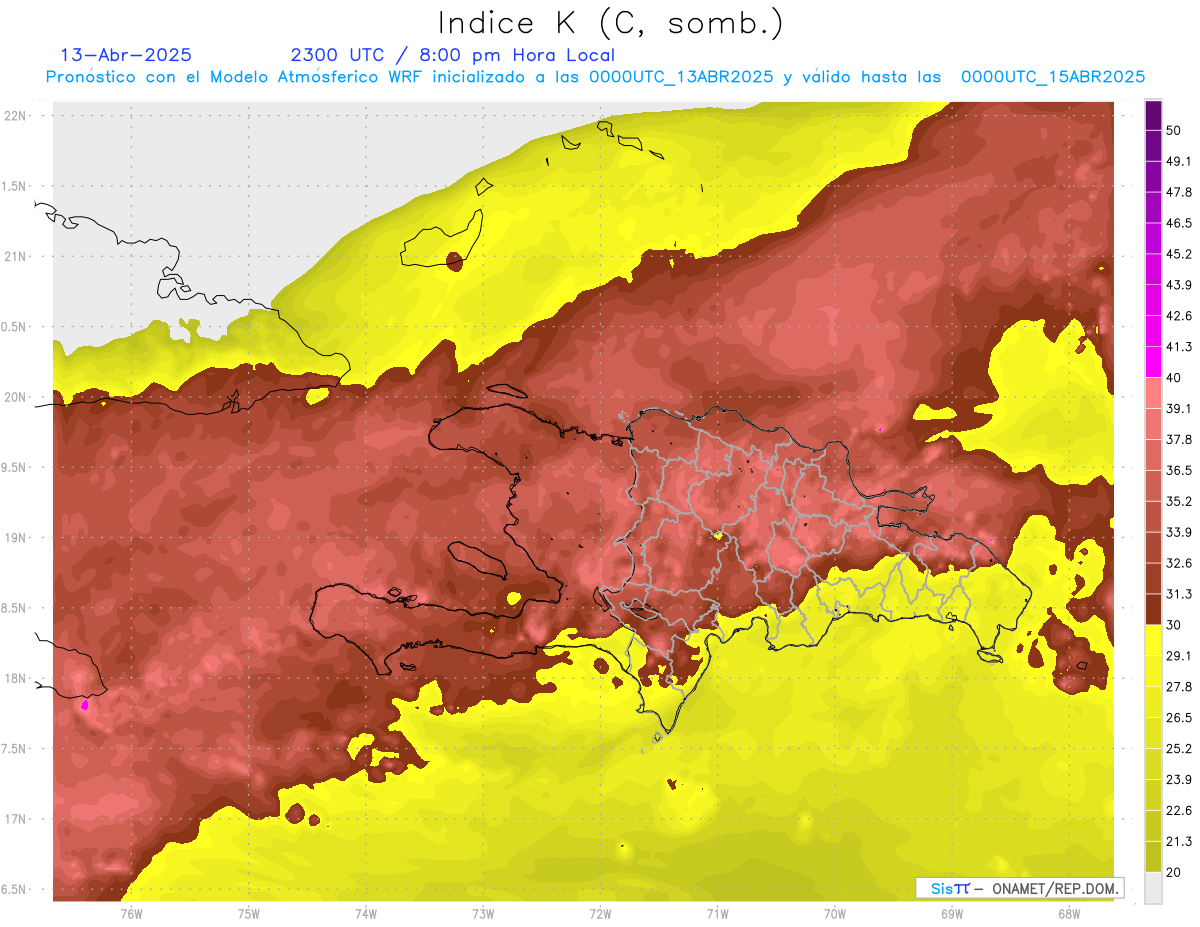Click the '21.3' colorbar value
This screenshot has height=927, width=1200.
tap(1179, 842)
